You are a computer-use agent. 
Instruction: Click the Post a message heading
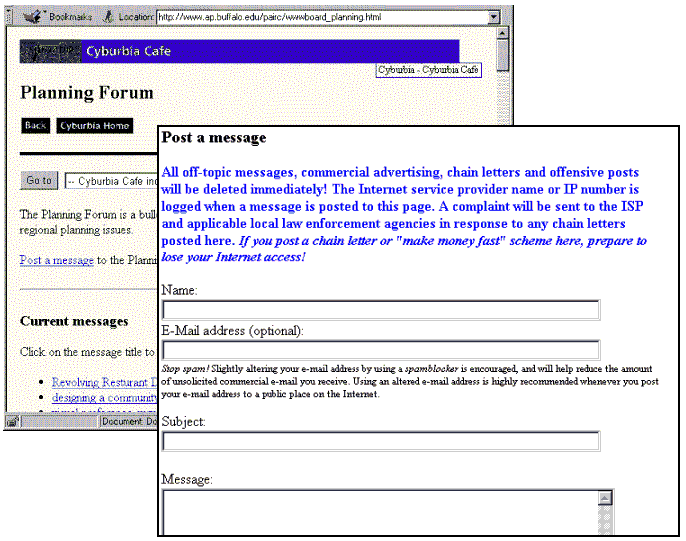(214, 138)
